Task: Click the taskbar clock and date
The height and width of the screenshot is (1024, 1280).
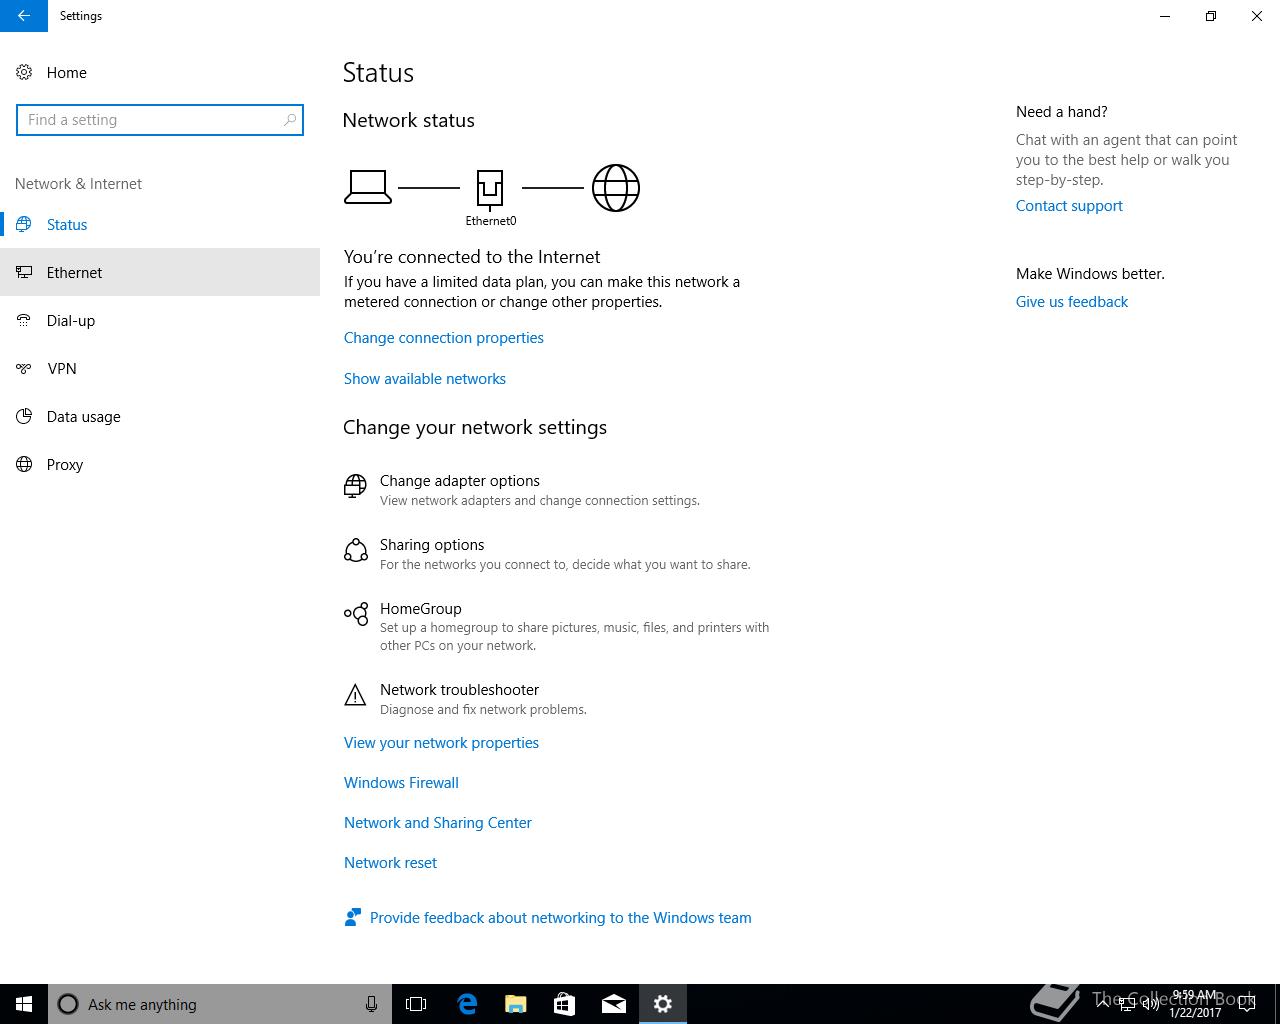Action: coord(1195,1004)
